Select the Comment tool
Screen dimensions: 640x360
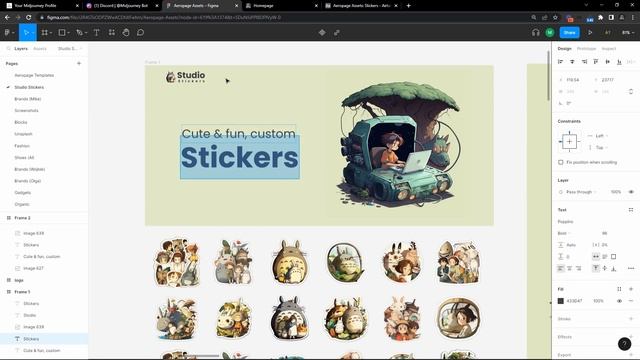tap(140, 33)
